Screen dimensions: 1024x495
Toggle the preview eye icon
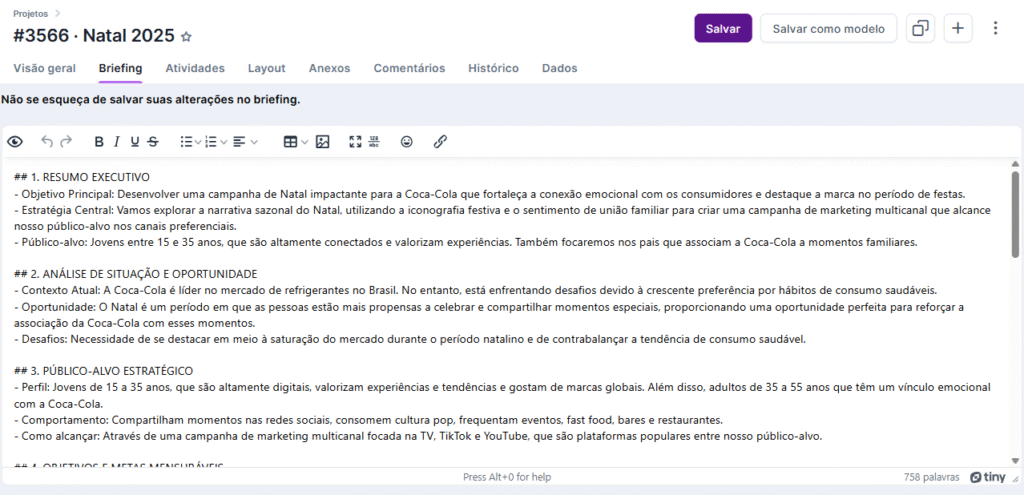pos(14,142)
